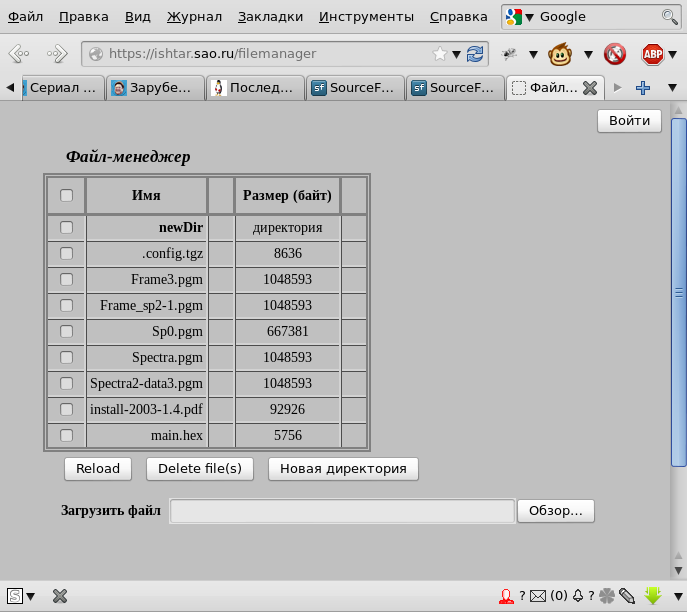Click the red blocked-flash icon
The height and width of the screenshot is (612, 687).
pos(615,54)
